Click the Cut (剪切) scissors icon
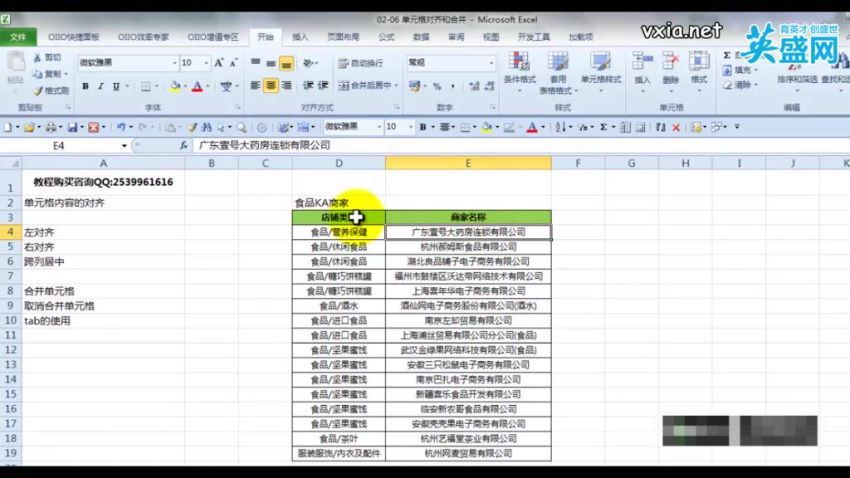This screenshot has height=478, width=850. pyautogui.click(x=37, y=57)
